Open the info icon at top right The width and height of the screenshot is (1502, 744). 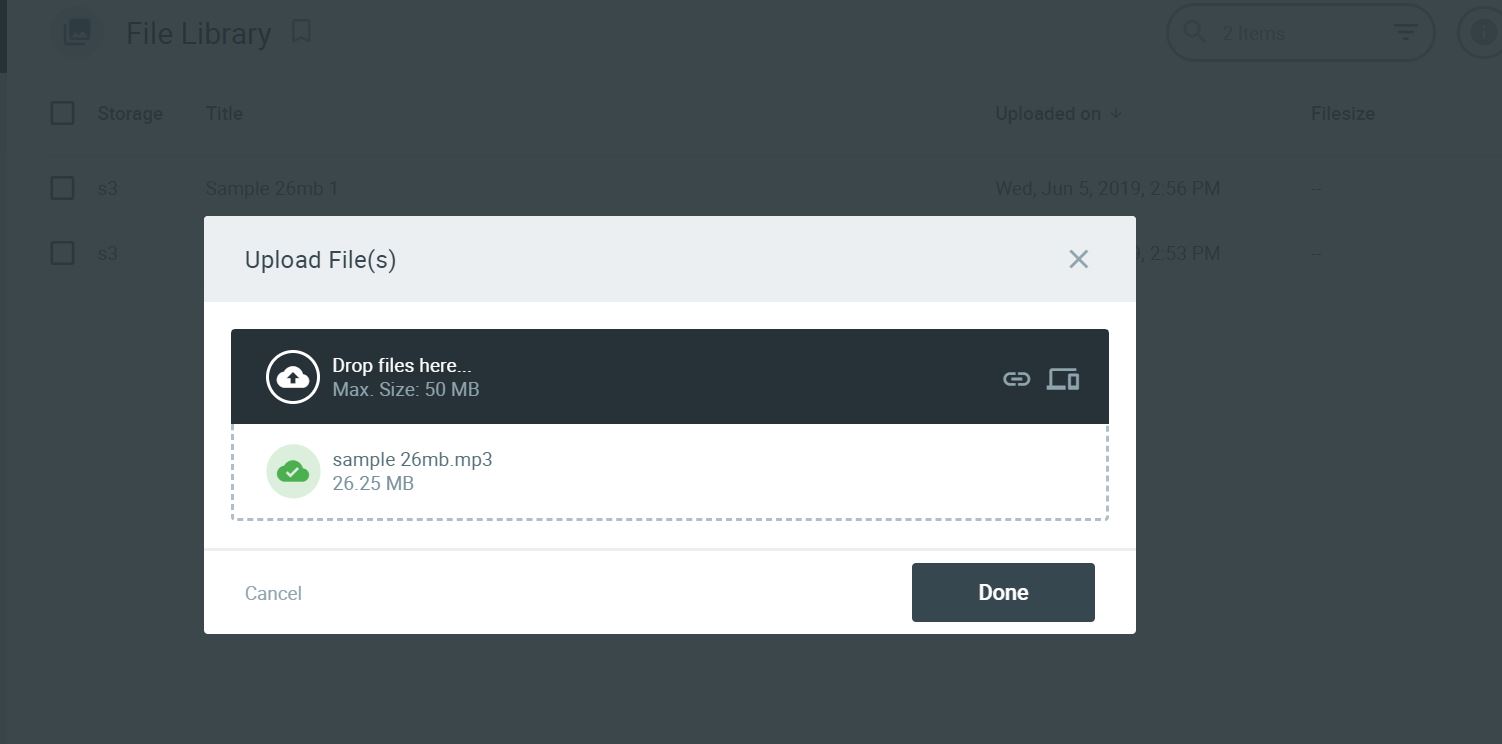(x=1482, y=31)
